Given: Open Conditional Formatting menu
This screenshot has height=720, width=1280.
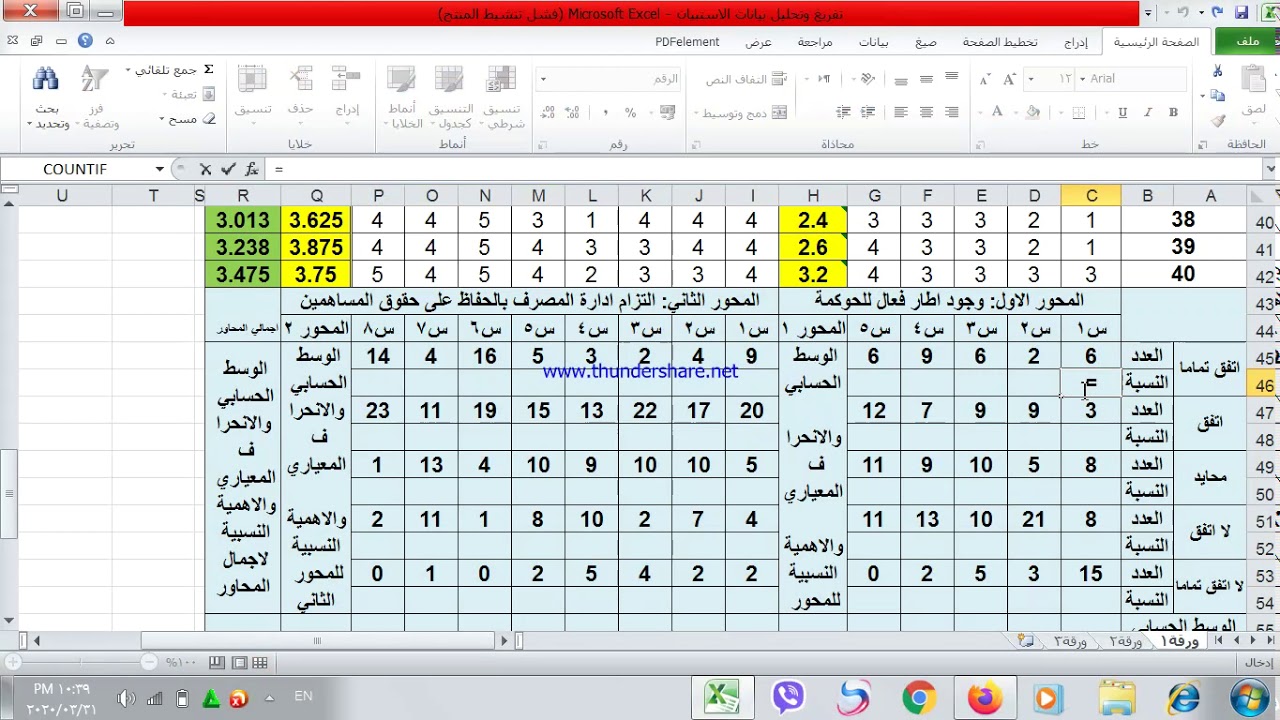Looking at the screenshot, I should [x=503, y=97].
